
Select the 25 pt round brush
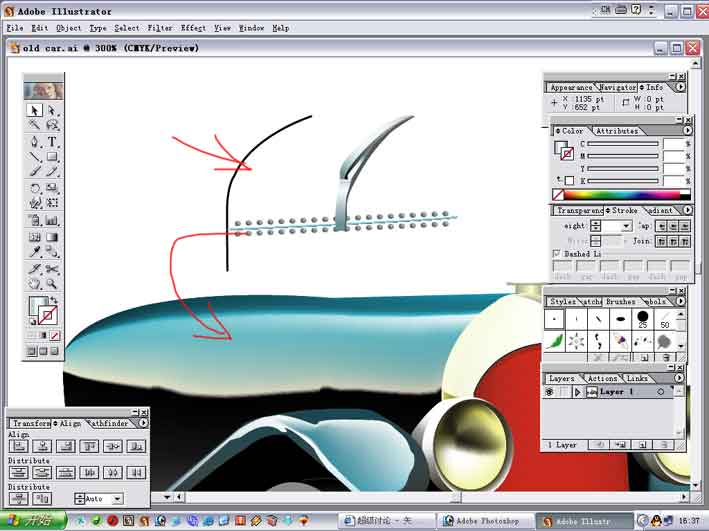click(643, 319)
